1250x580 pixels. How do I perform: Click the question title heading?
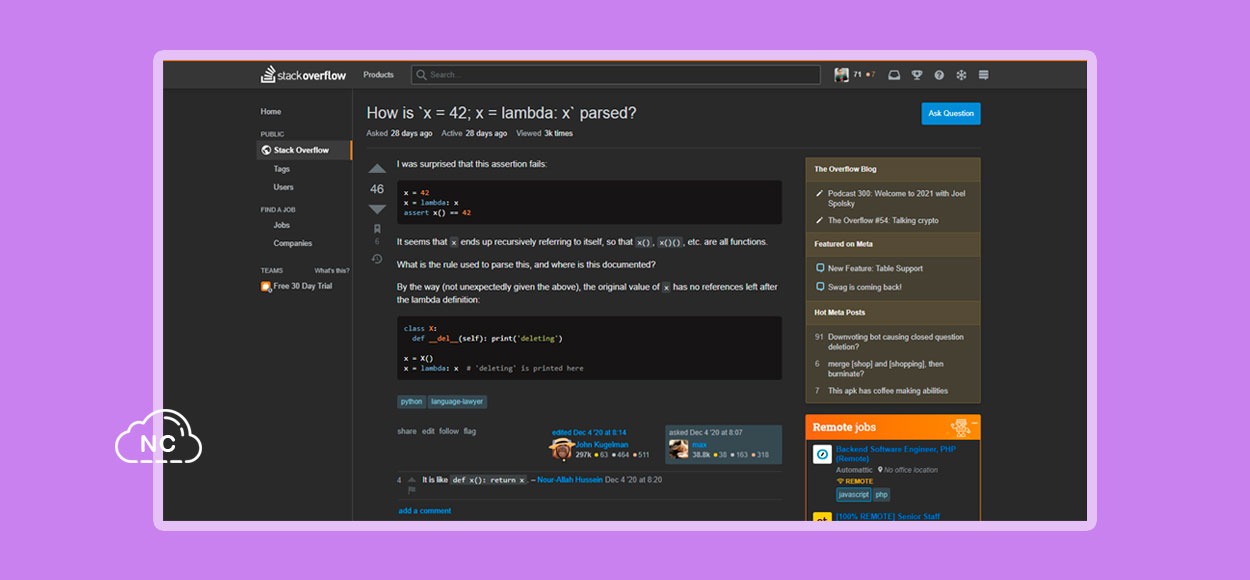502,113
